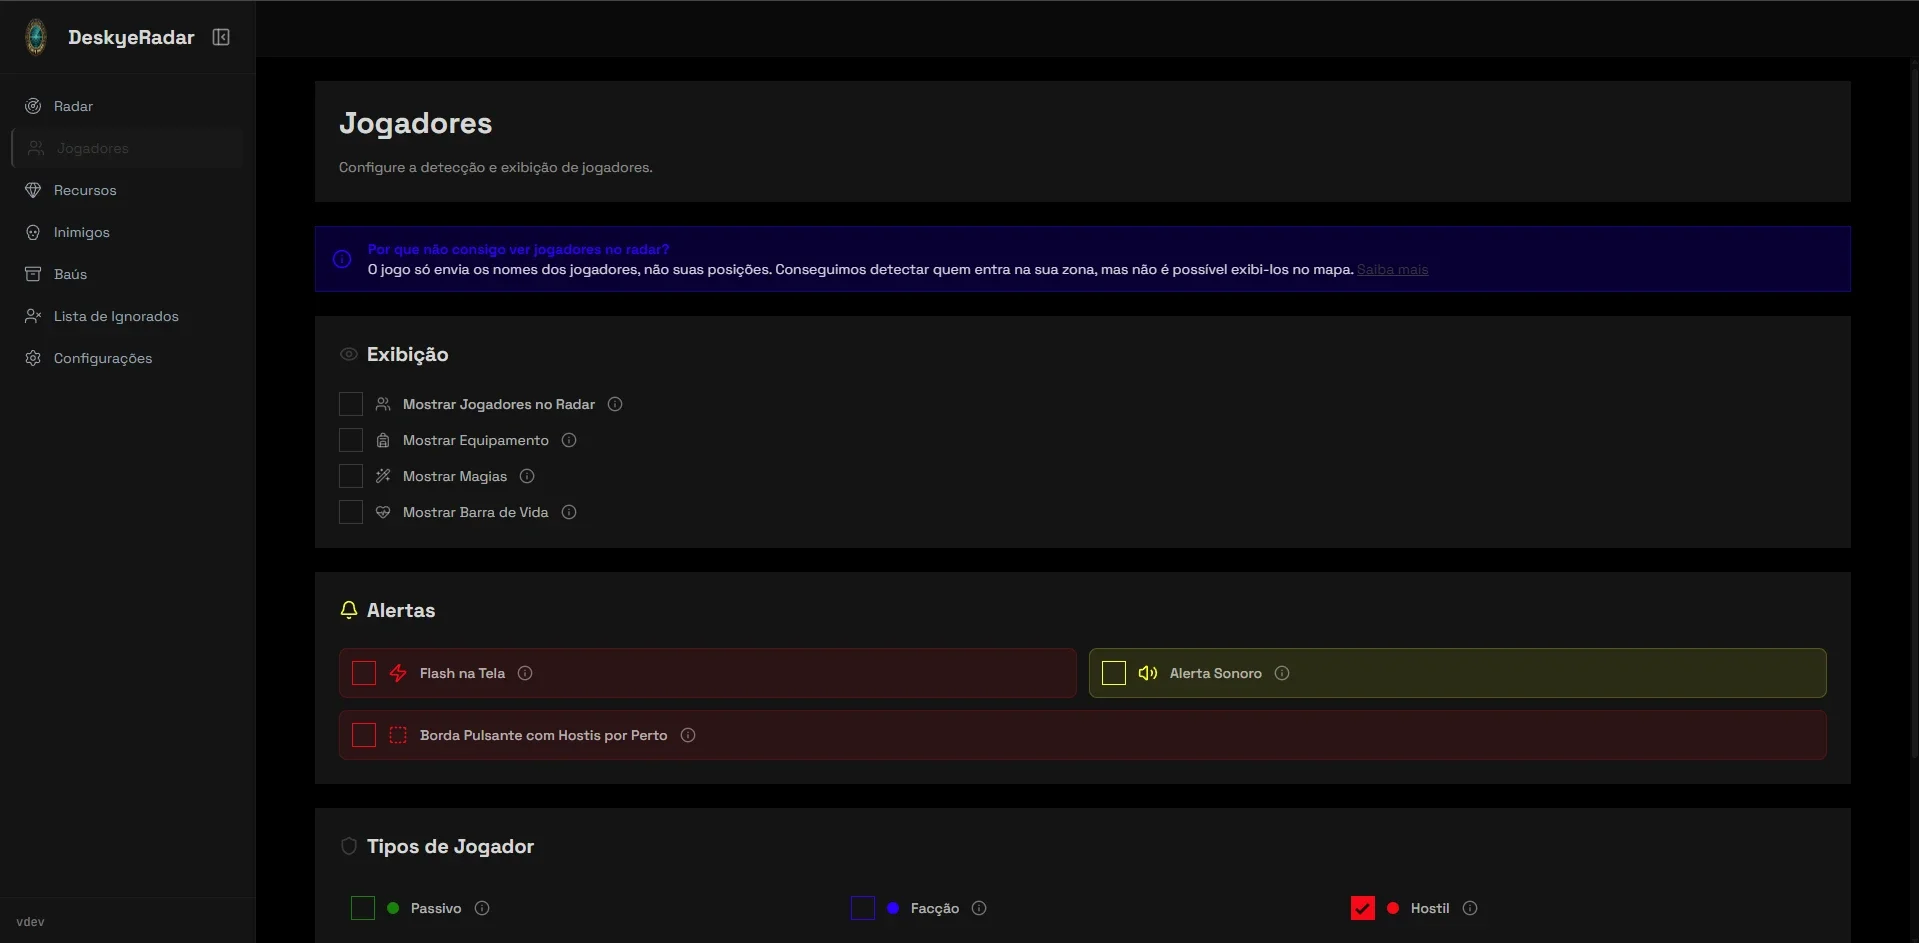Click the Hostil info icon
Screen dimensions: 1919x943
pos(1470,908)
